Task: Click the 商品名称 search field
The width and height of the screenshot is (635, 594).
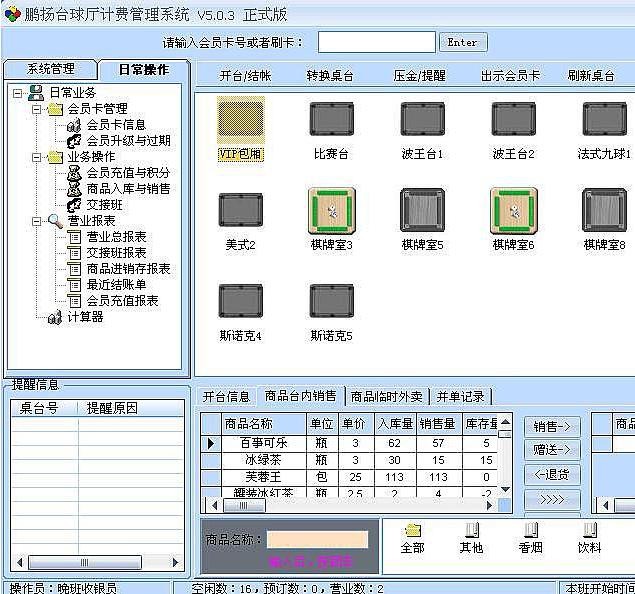Action: coord(316,540)
